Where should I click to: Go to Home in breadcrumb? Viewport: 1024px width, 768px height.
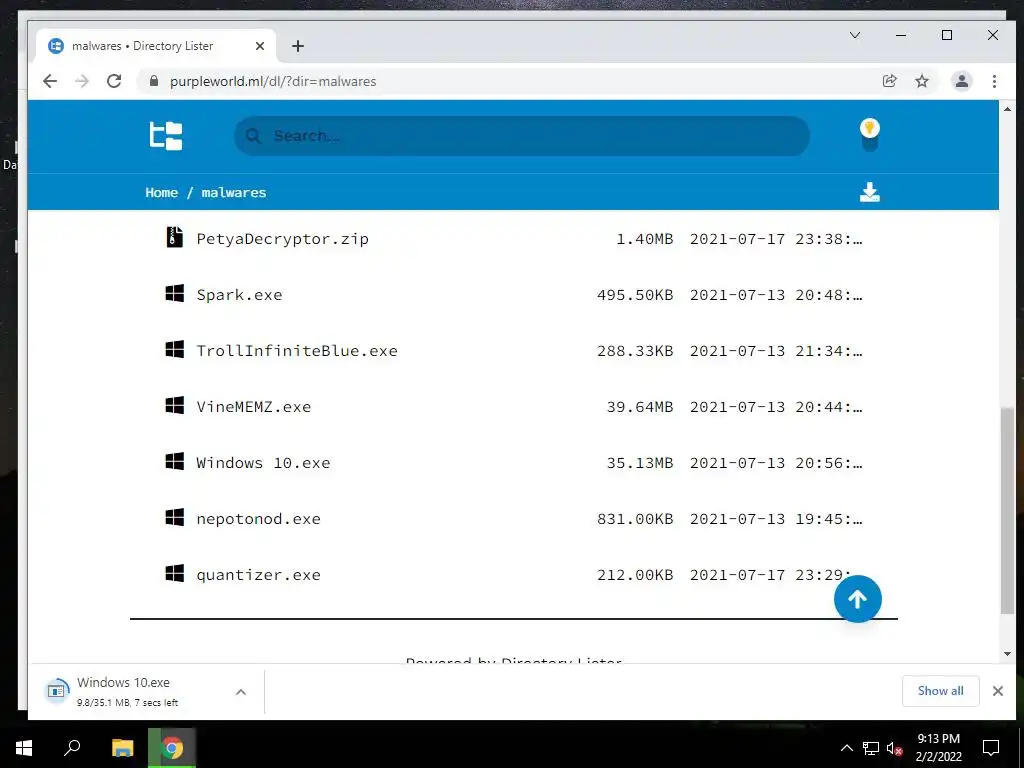point(161,193)
